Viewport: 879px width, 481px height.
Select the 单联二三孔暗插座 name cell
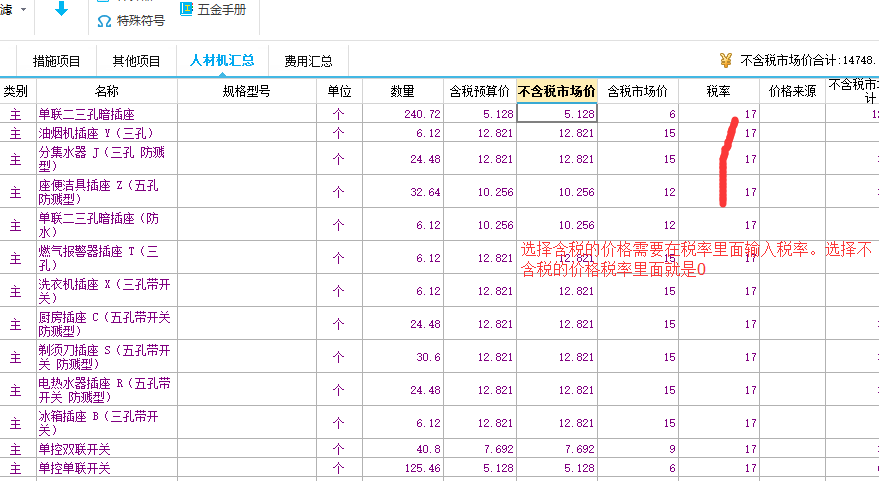(107, 114)
